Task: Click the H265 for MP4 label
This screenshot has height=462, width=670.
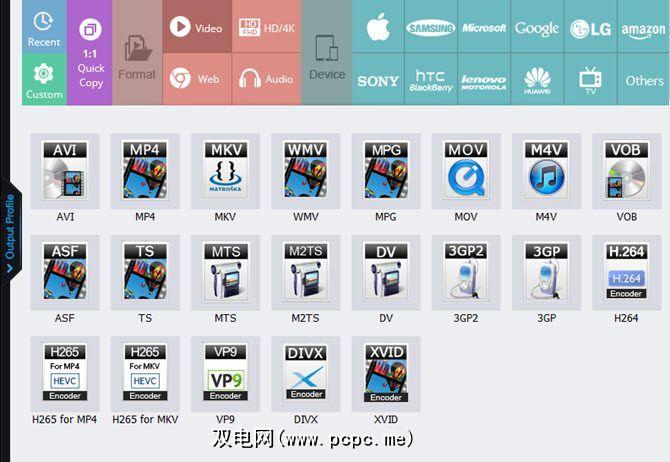Action: click(65, 419)
